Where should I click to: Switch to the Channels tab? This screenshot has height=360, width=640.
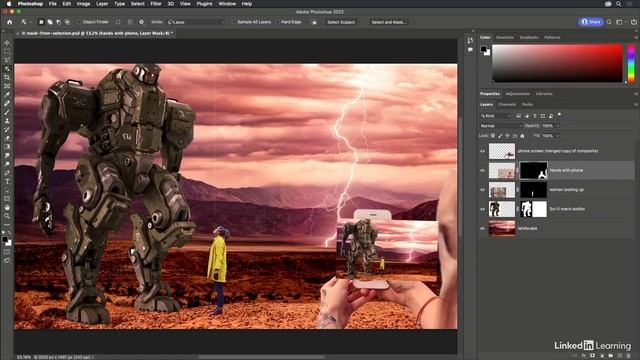pos(507,104)
